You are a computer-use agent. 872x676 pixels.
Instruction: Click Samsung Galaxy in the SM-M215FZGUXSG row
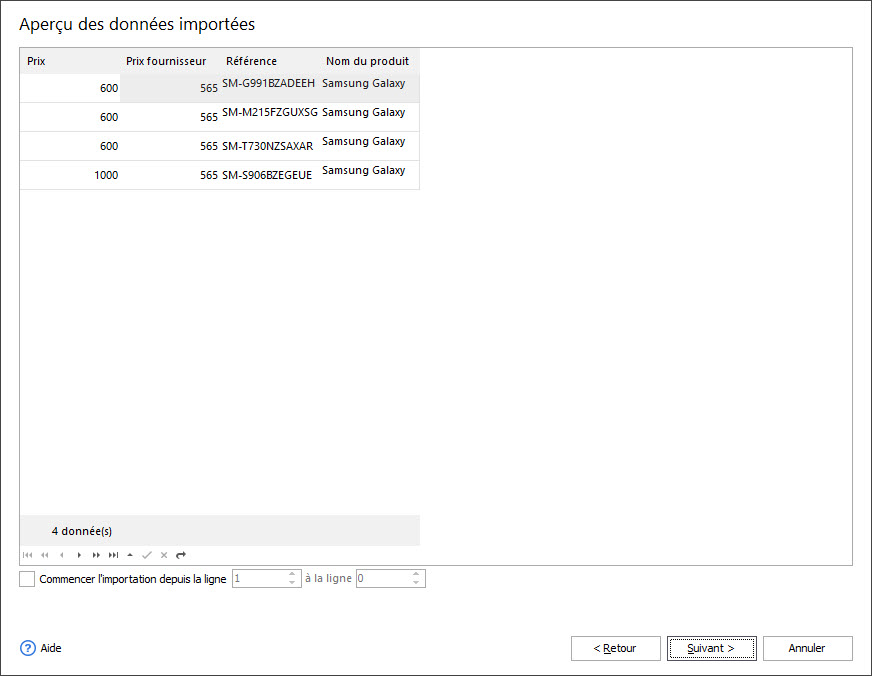point(370,117)
